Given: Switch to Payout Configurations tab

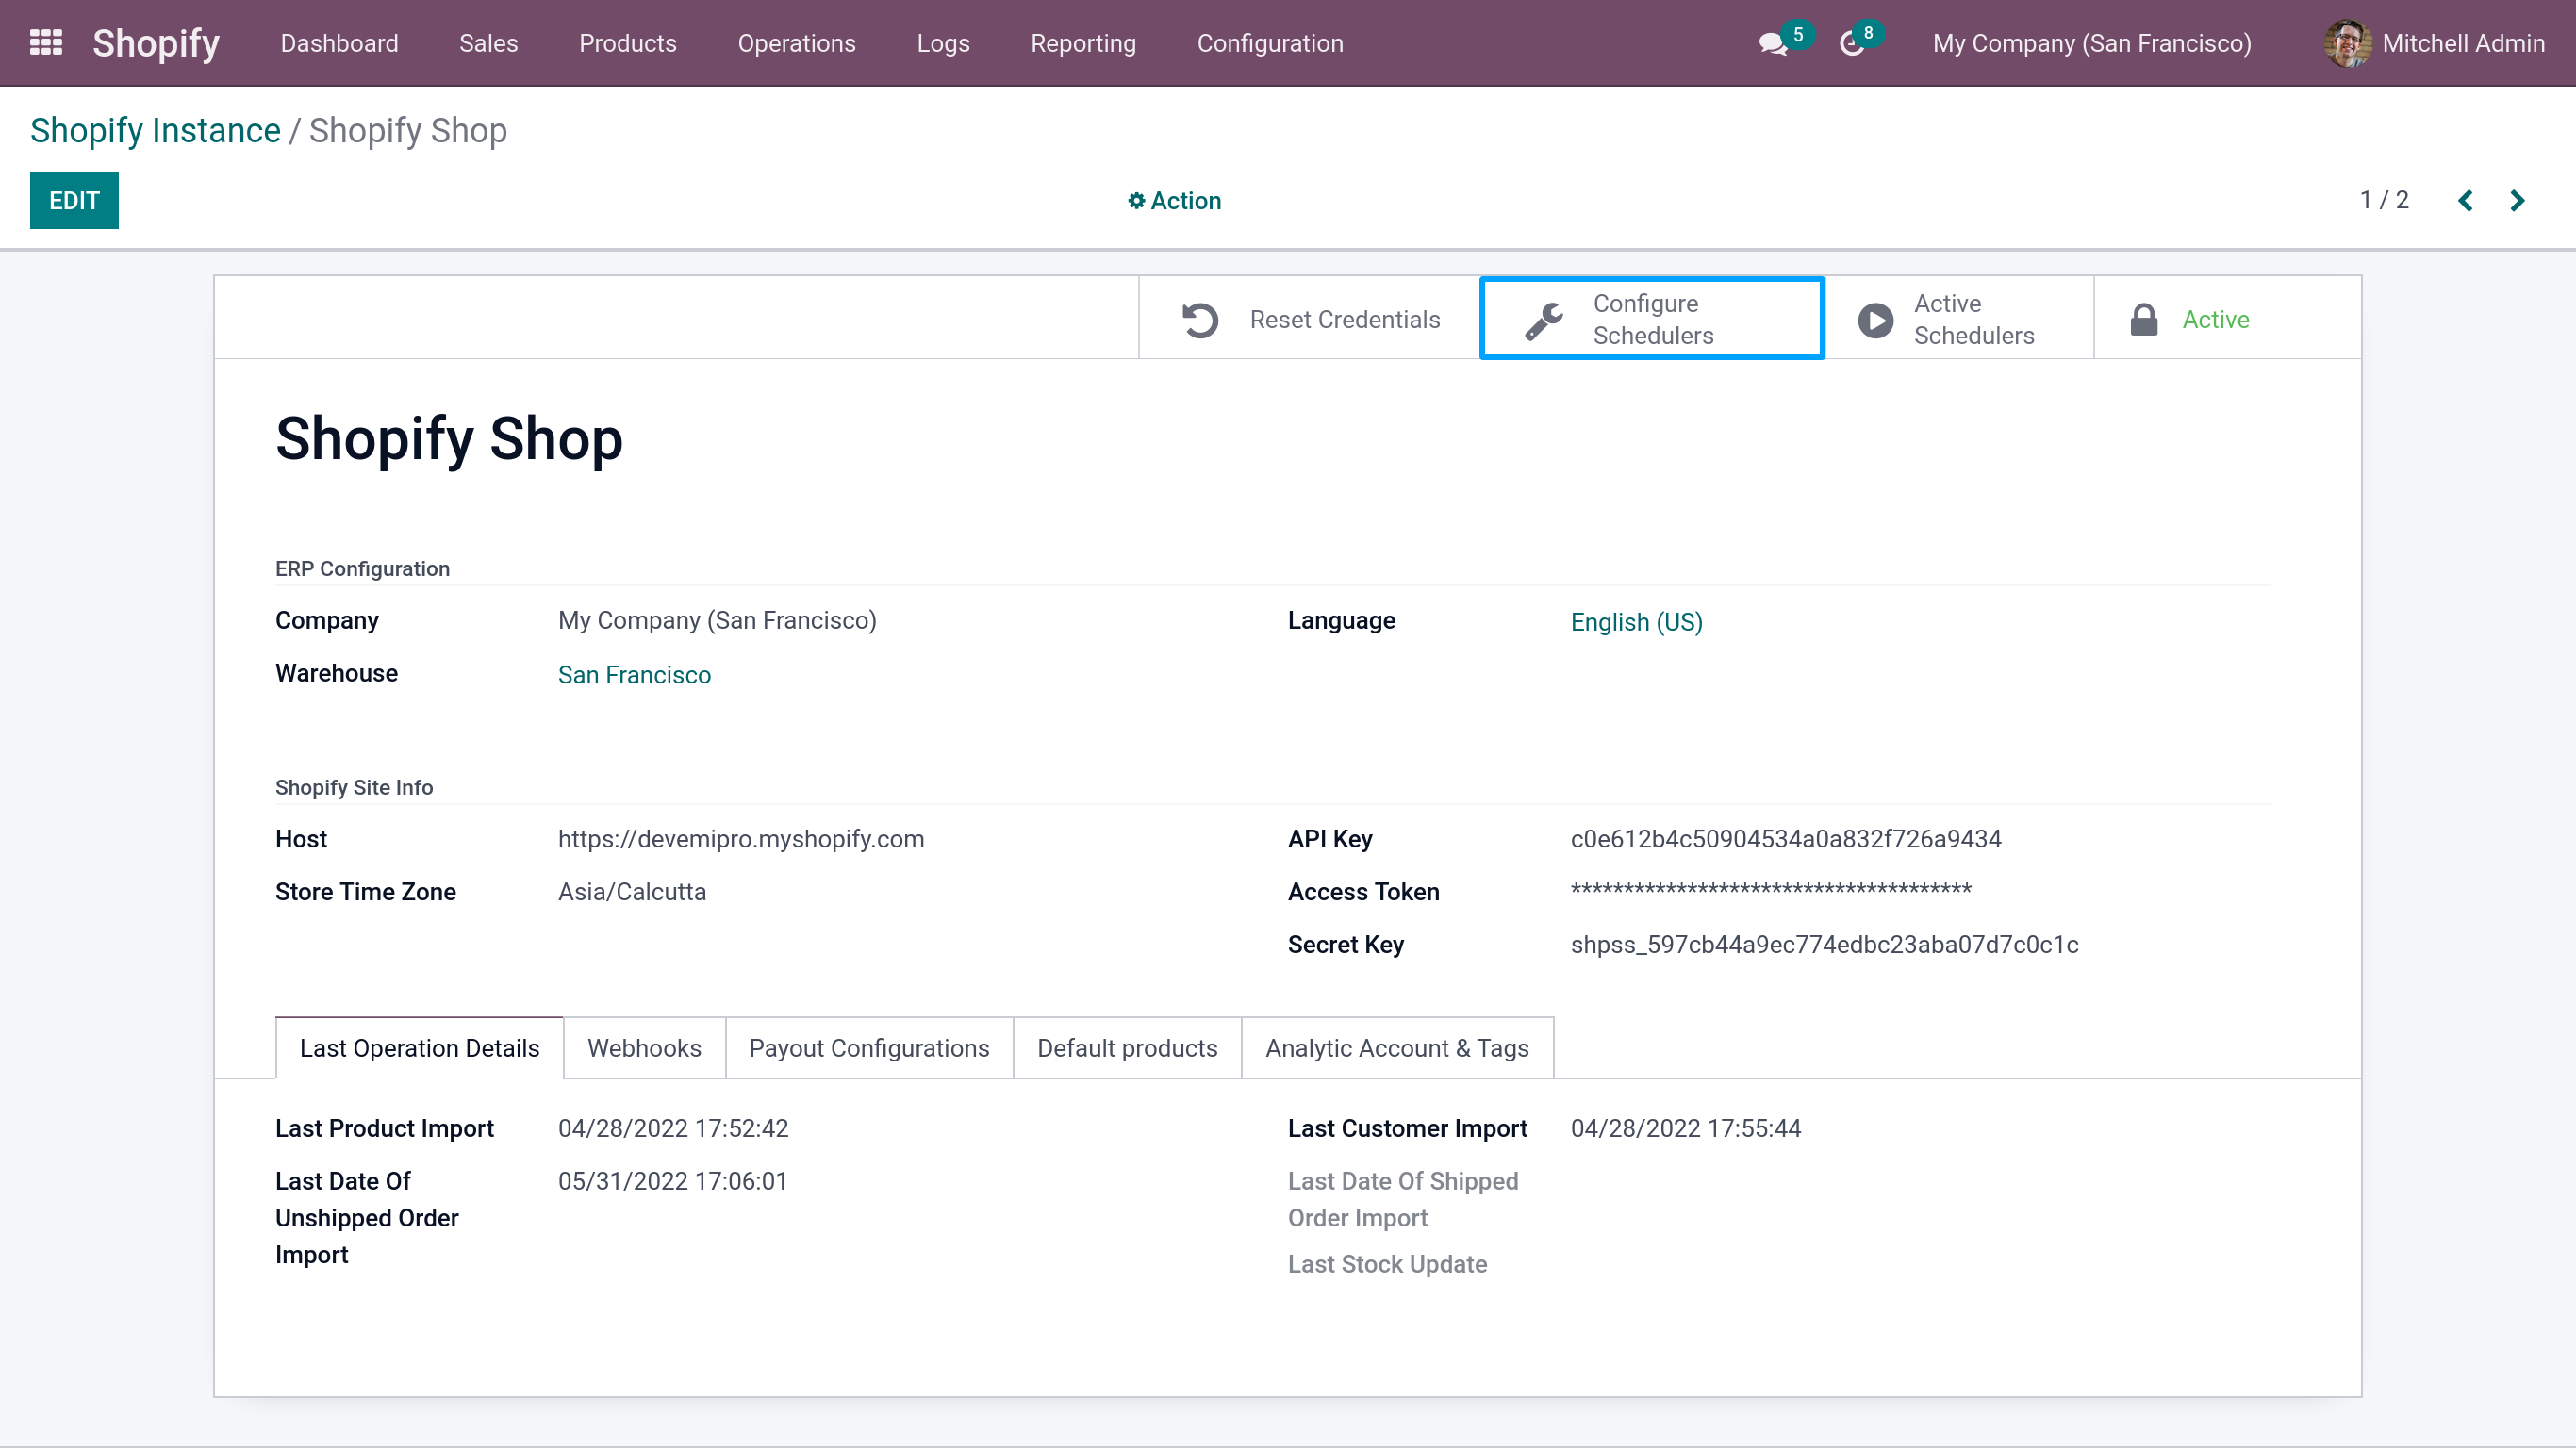Looking at the screenshot, I should (869, 1048).
